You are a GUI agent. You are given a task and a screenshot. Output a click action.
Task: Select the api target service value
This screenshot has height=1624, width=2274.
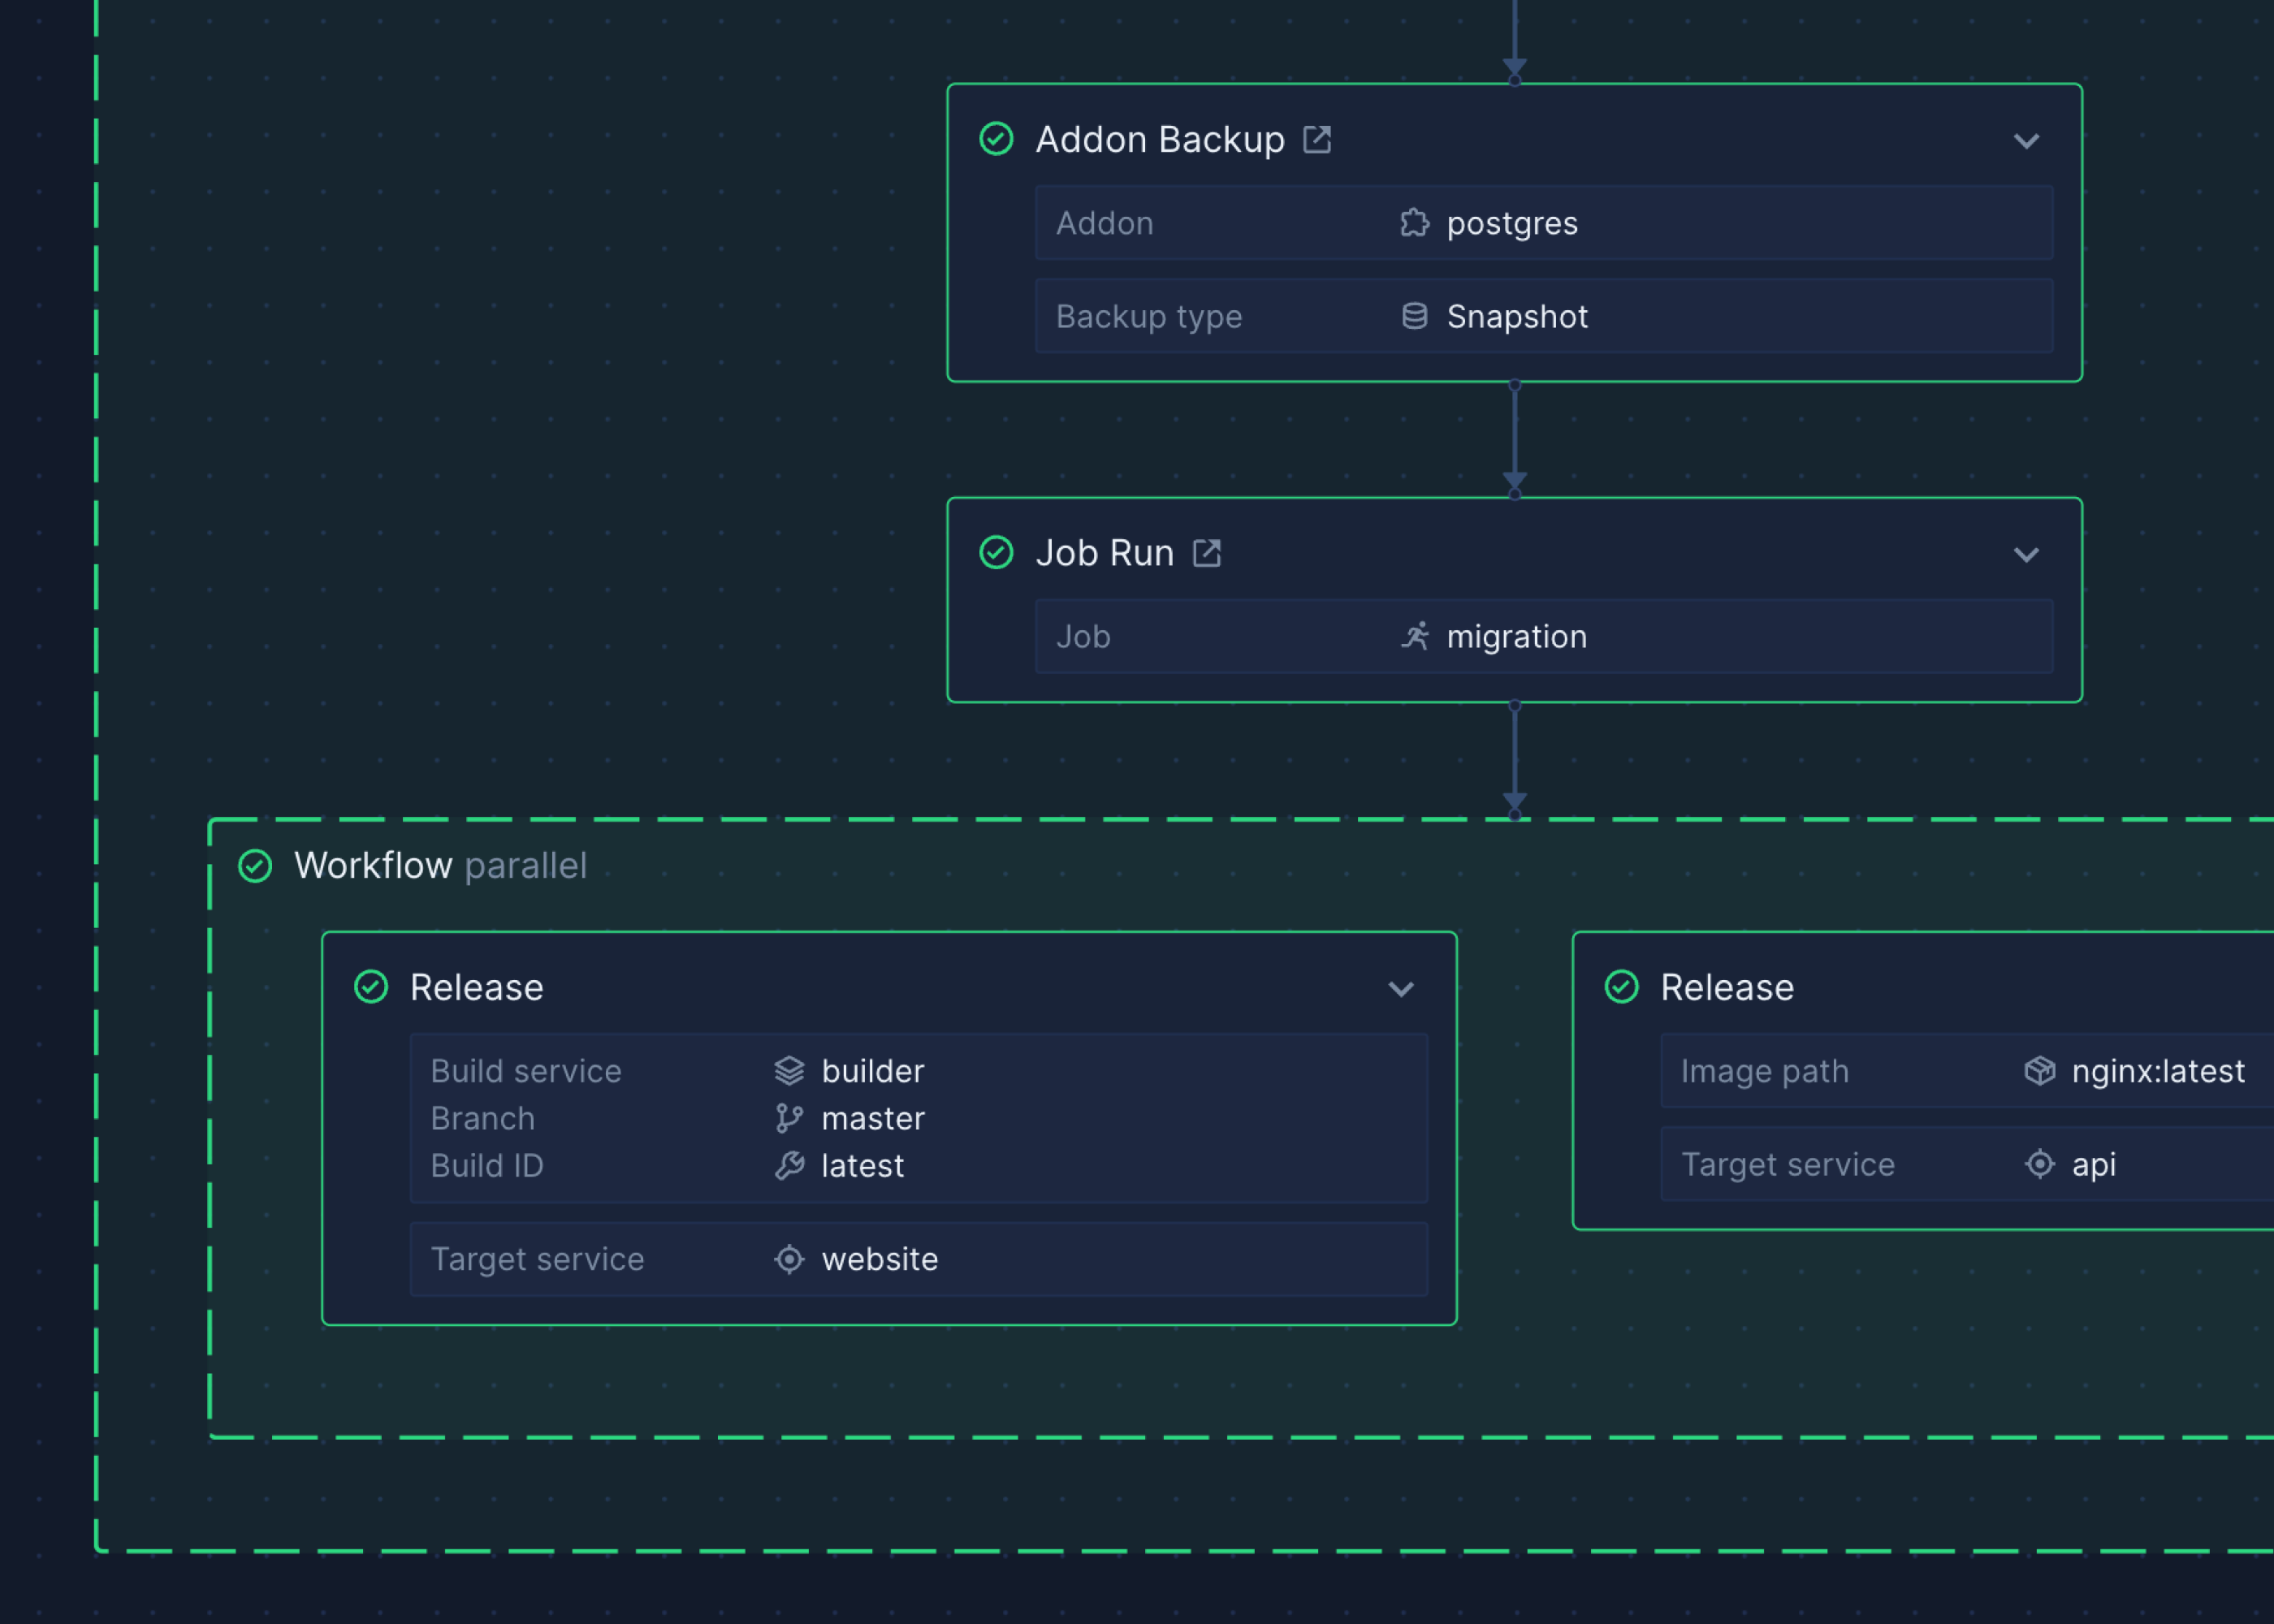pos(2094,1166)
